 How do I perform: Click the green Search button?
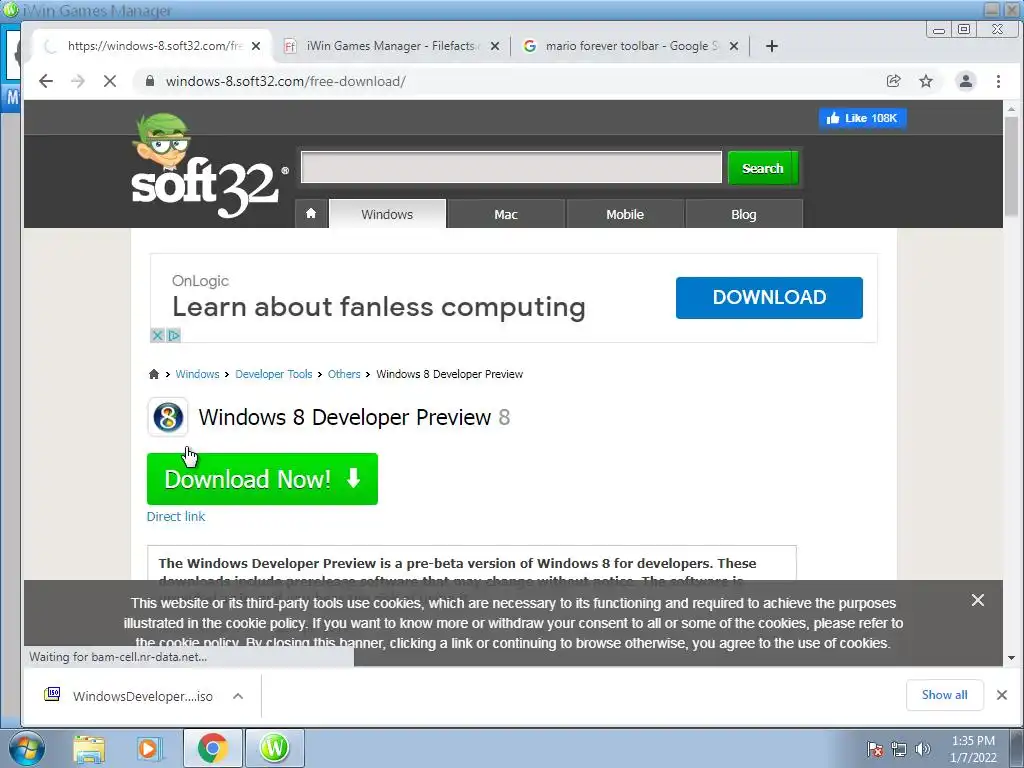point(763,168)
